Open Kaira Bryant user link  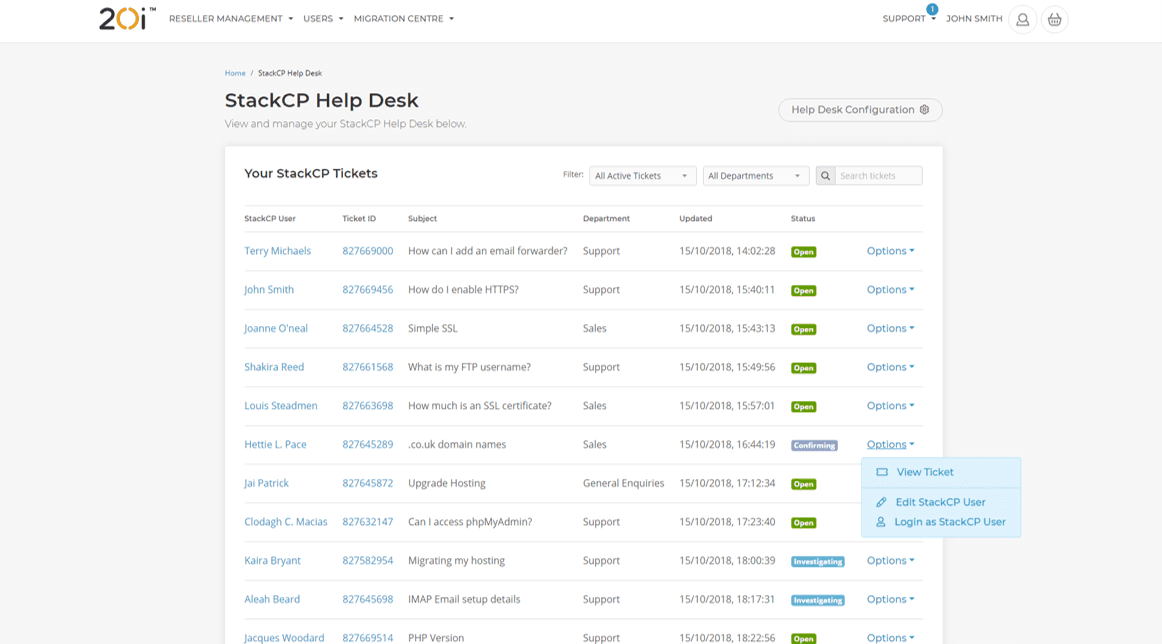click(273, 560)
